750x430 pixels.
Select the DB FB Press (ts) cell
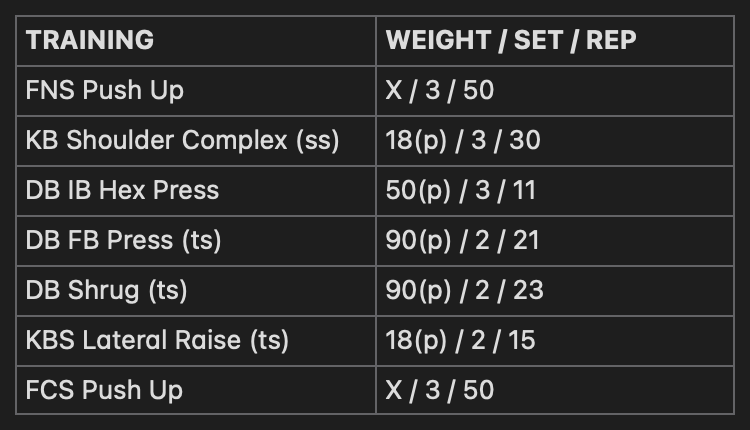tap(196, 241)
